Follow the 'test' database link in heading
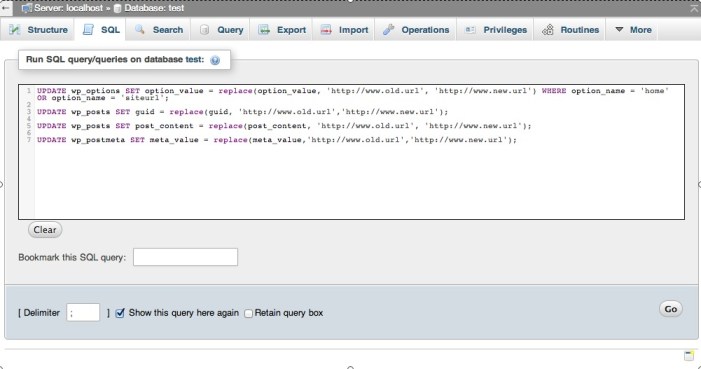Image resolution: width=701 pixels, height=369 pixels. (x=194, y=59)
